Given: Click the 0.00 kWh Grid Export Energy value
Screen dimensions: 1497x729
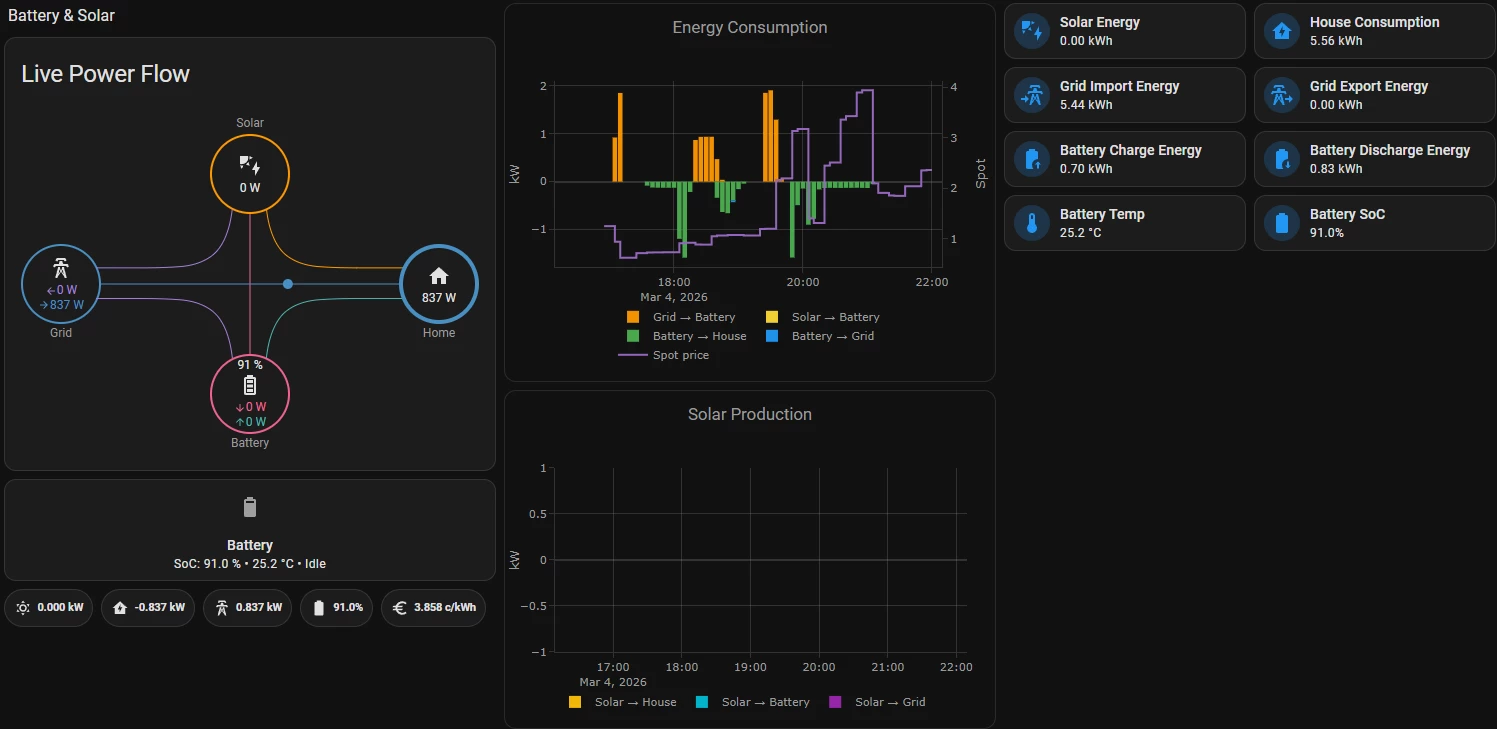Looking at the screenshot, I should pos(1336,105).
